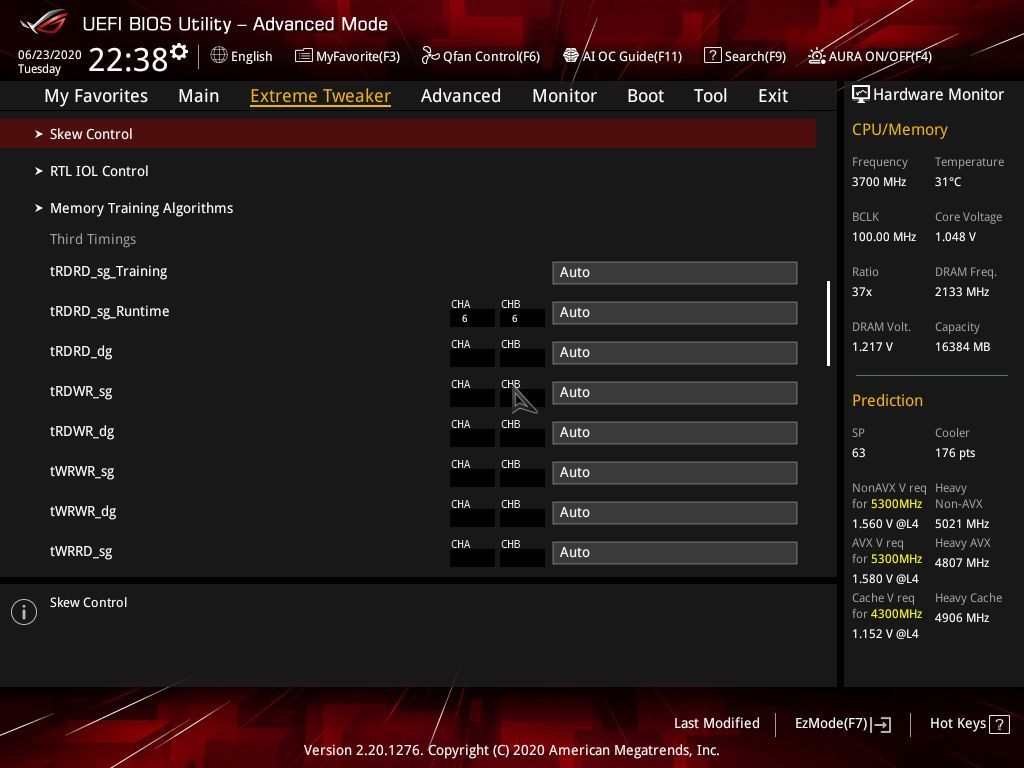Viewport: 1024px width, 768px height.
Task: Click the 16384 MB capacity value
Action: point(962,347)
